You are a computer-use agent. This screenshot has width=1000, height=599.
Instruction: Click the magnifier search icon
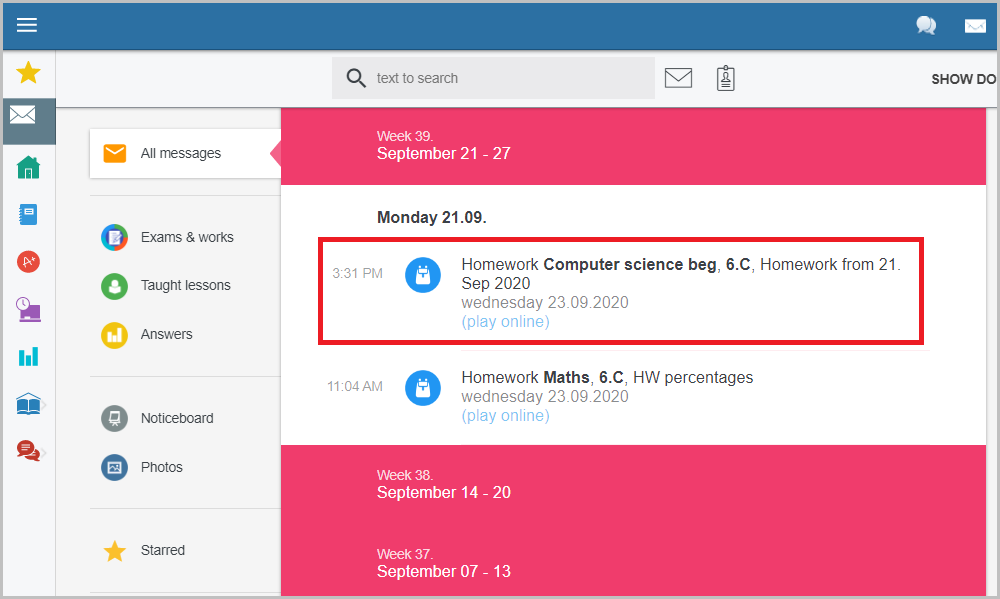[356, 78]
